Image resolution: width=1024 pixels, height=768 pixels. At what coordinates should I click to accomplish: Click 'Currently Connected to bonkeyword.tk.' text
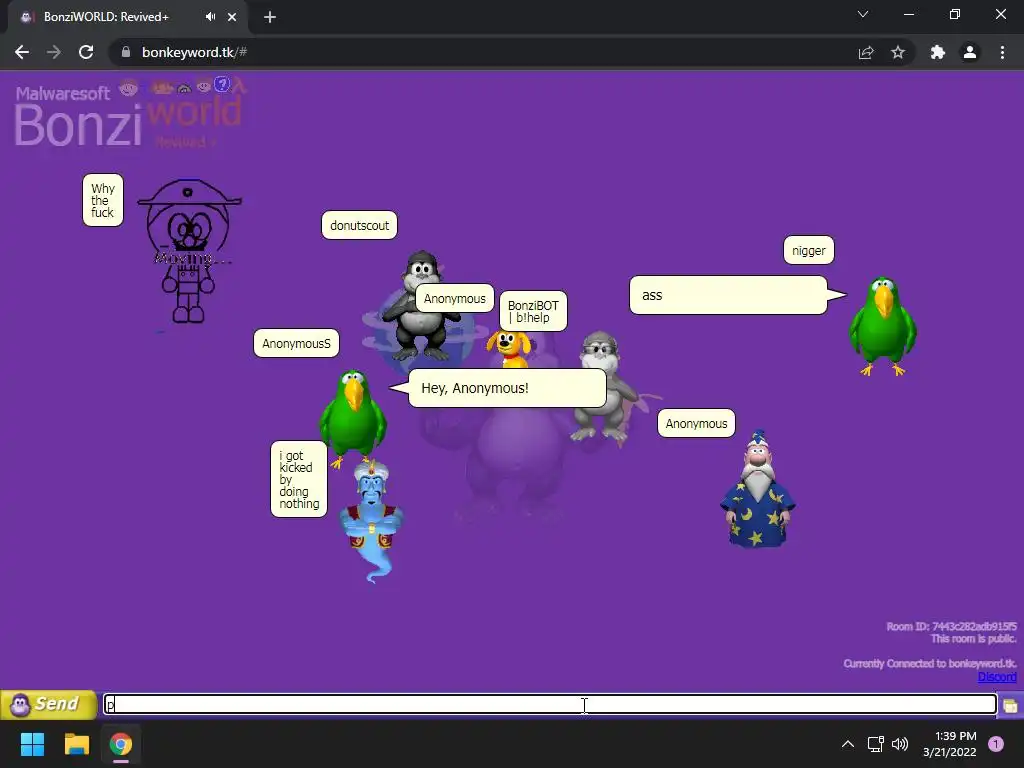(930, 664)
